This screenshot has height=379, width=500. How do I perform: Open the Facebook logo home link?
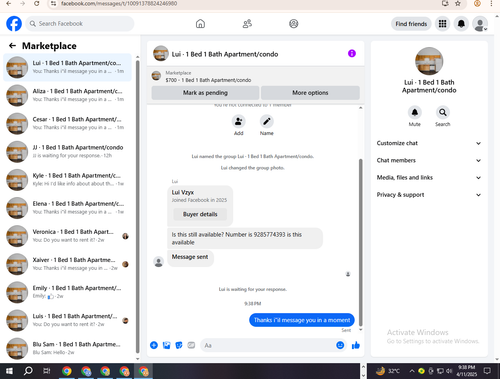point(14,24)
